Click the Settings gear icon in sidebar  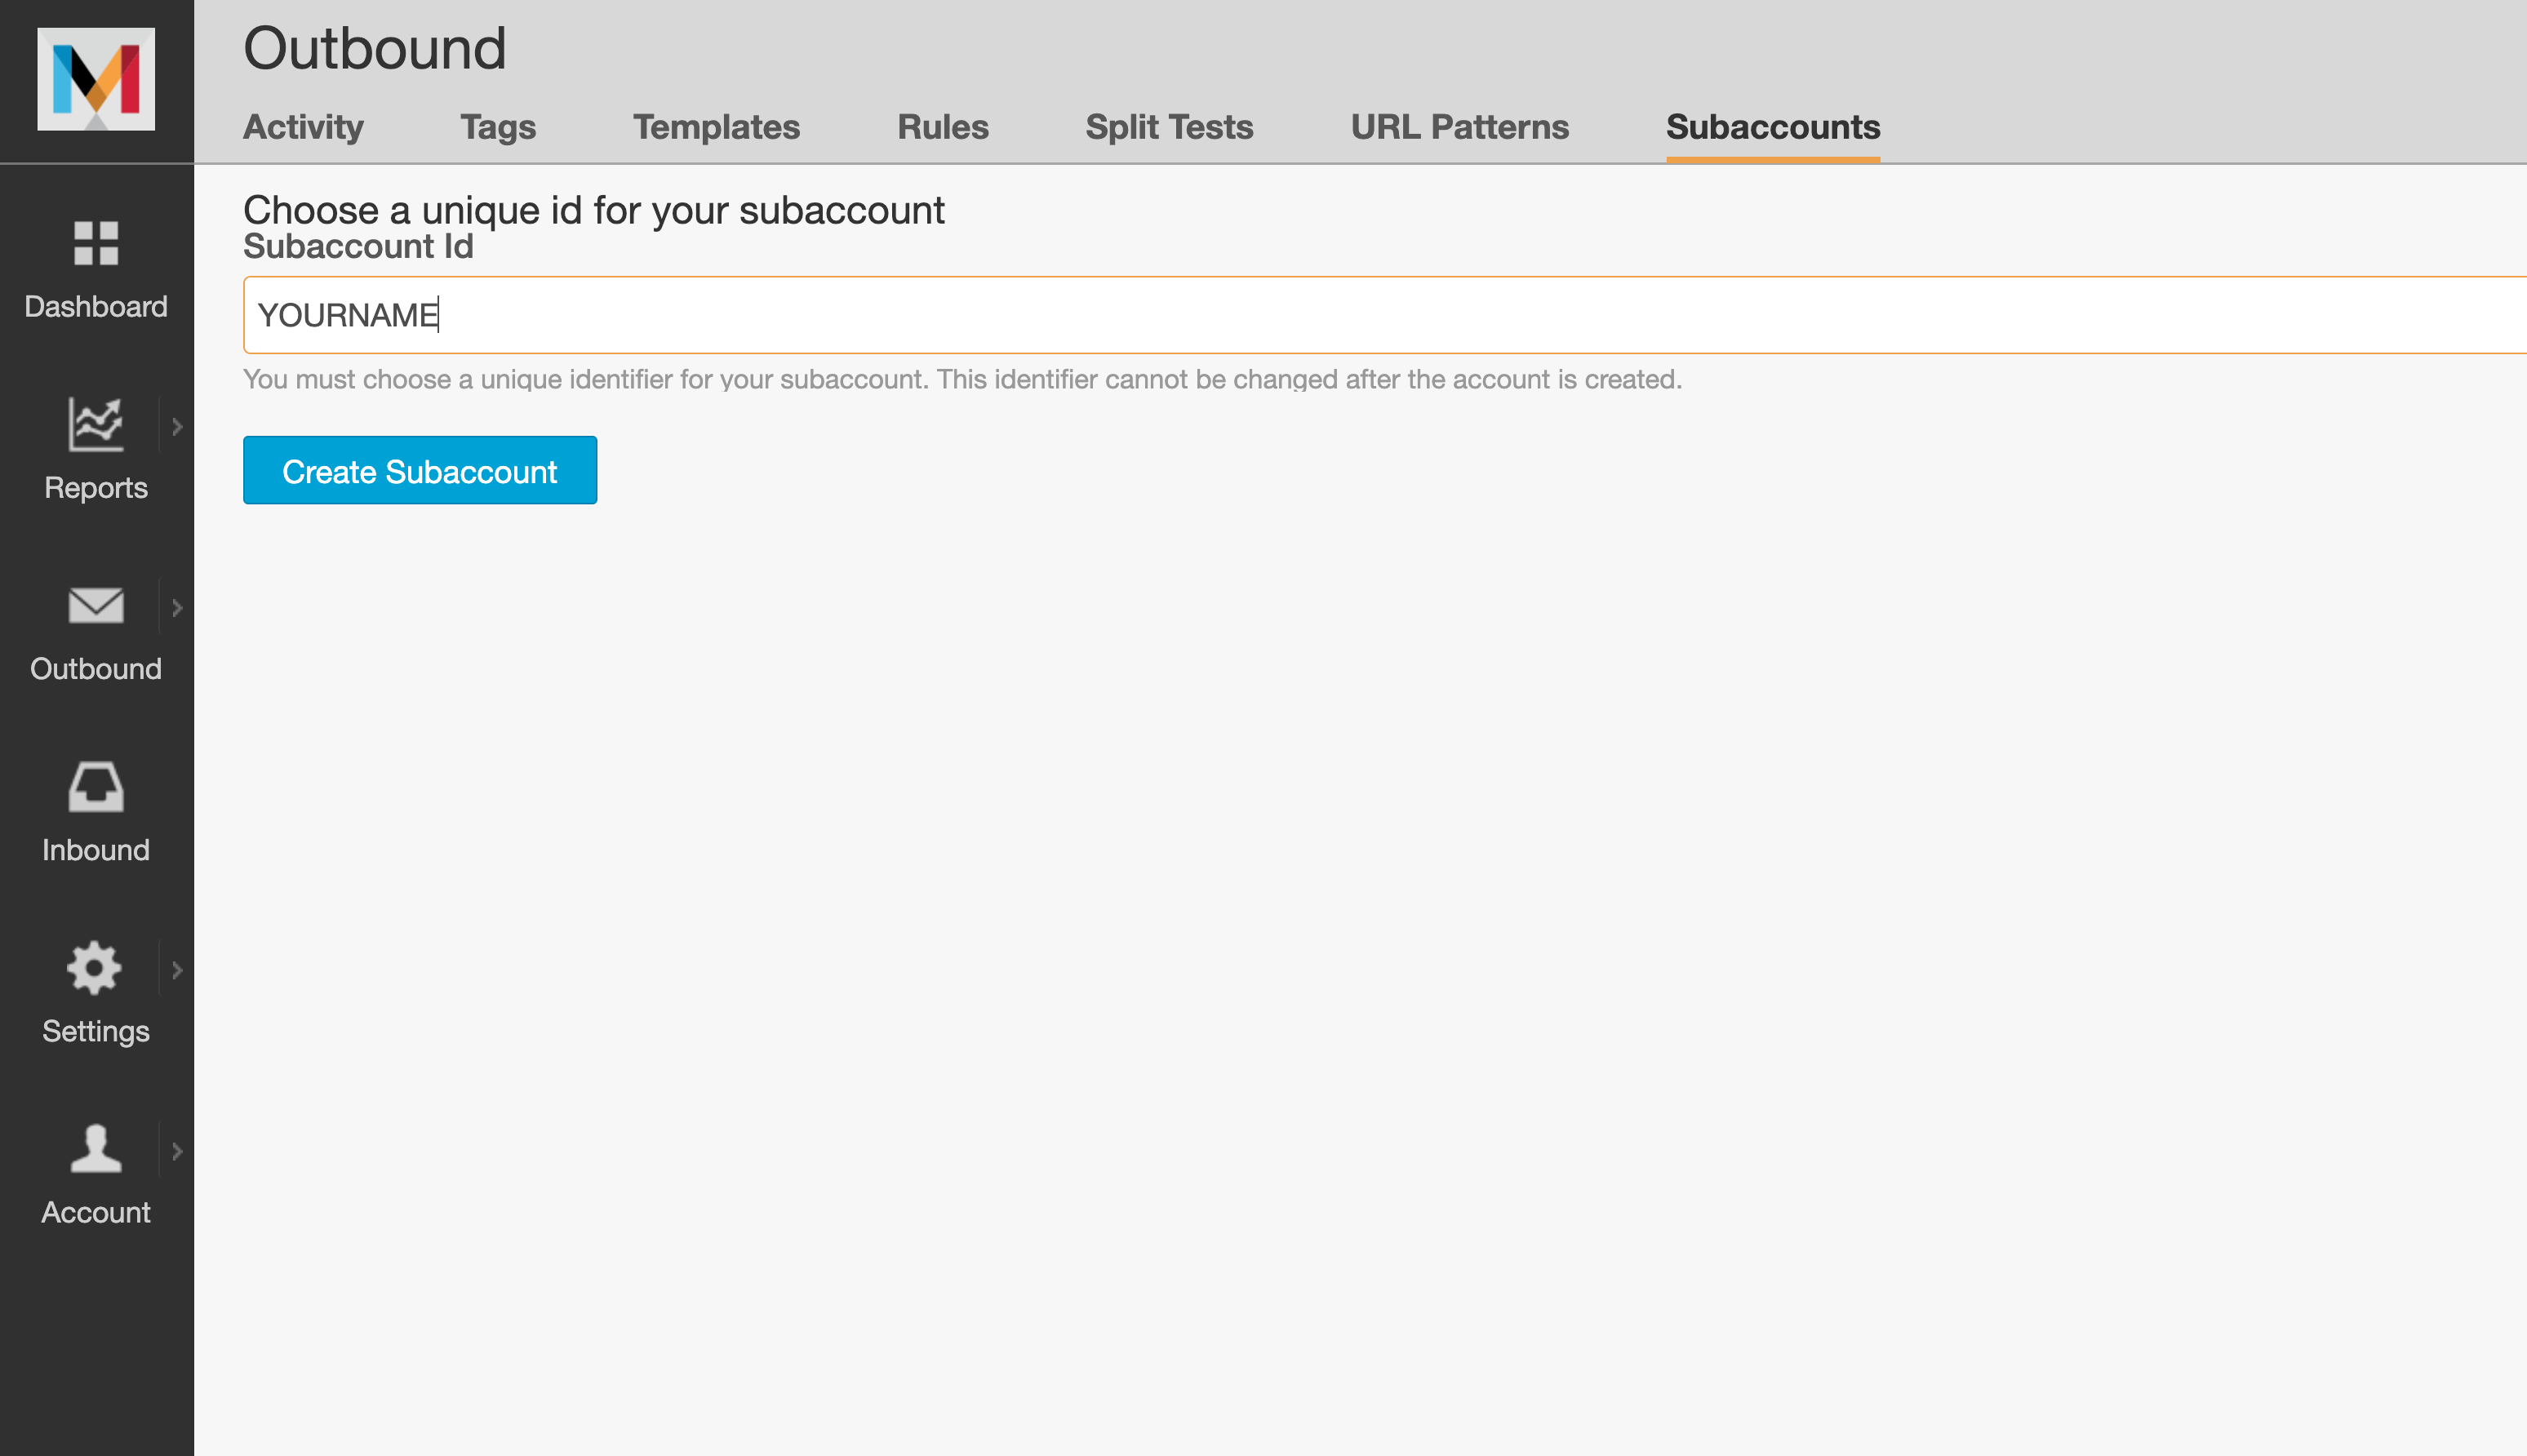click(x=95, y=968)
